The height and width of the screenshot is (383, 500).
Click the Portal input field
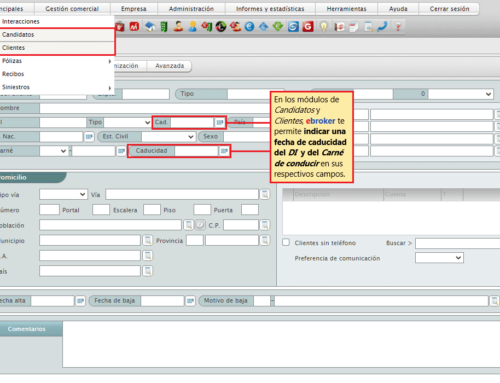(x=101, y=210)
